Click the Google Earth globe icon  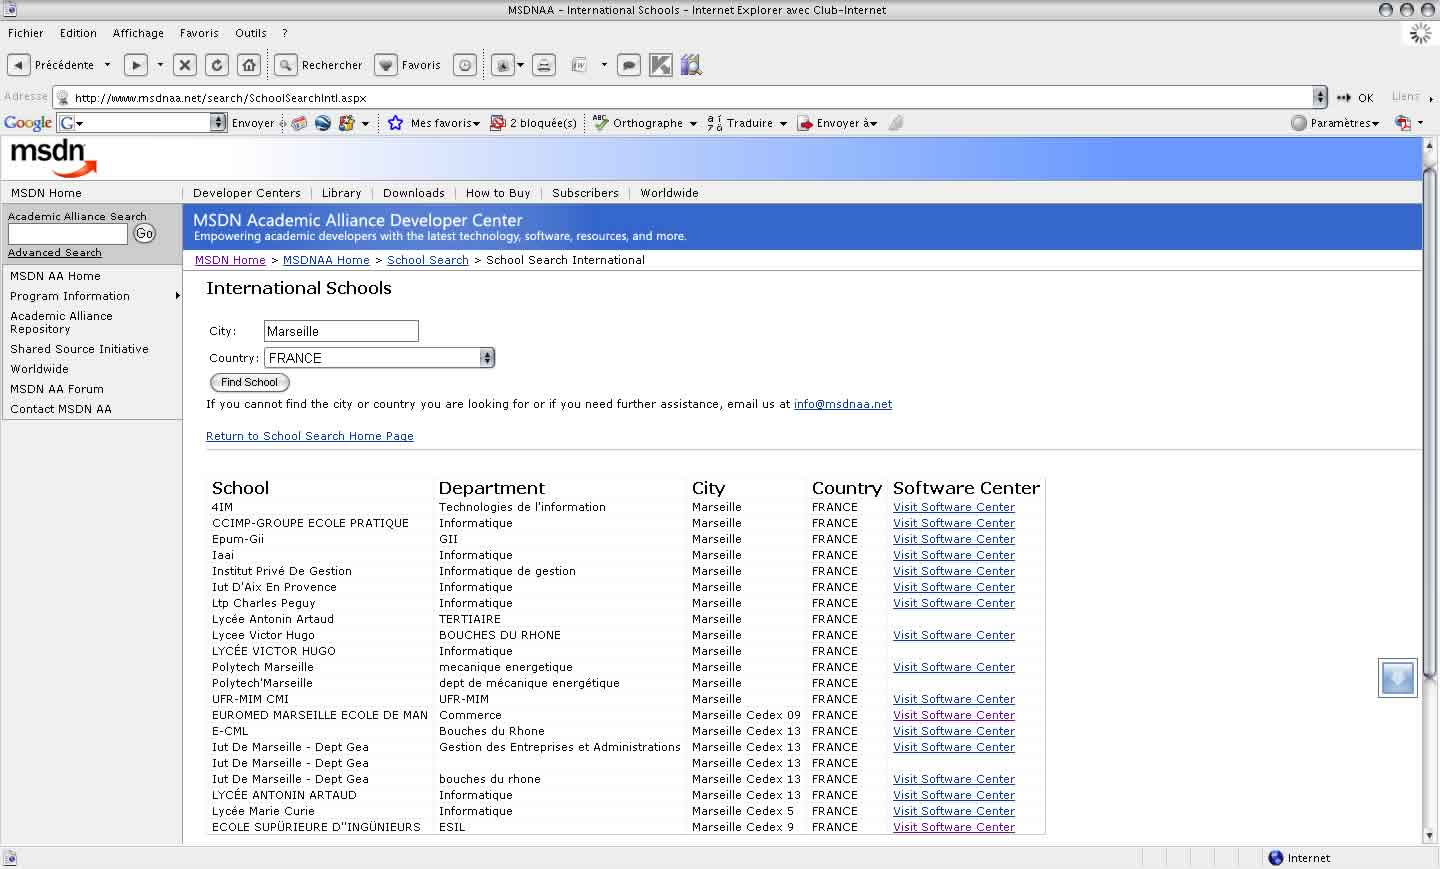coord(323,123)
